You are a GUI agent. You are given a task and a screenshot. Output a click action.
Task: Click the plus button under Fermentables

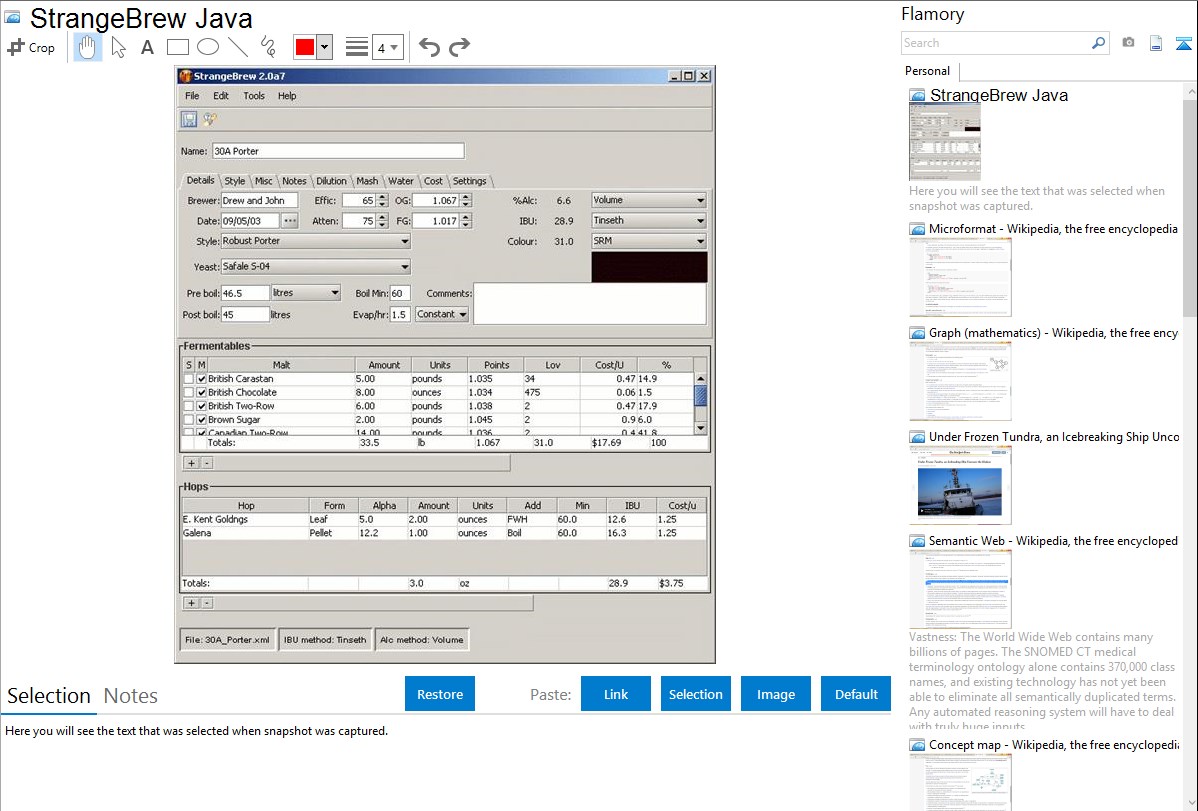click(x=191, y=462)
